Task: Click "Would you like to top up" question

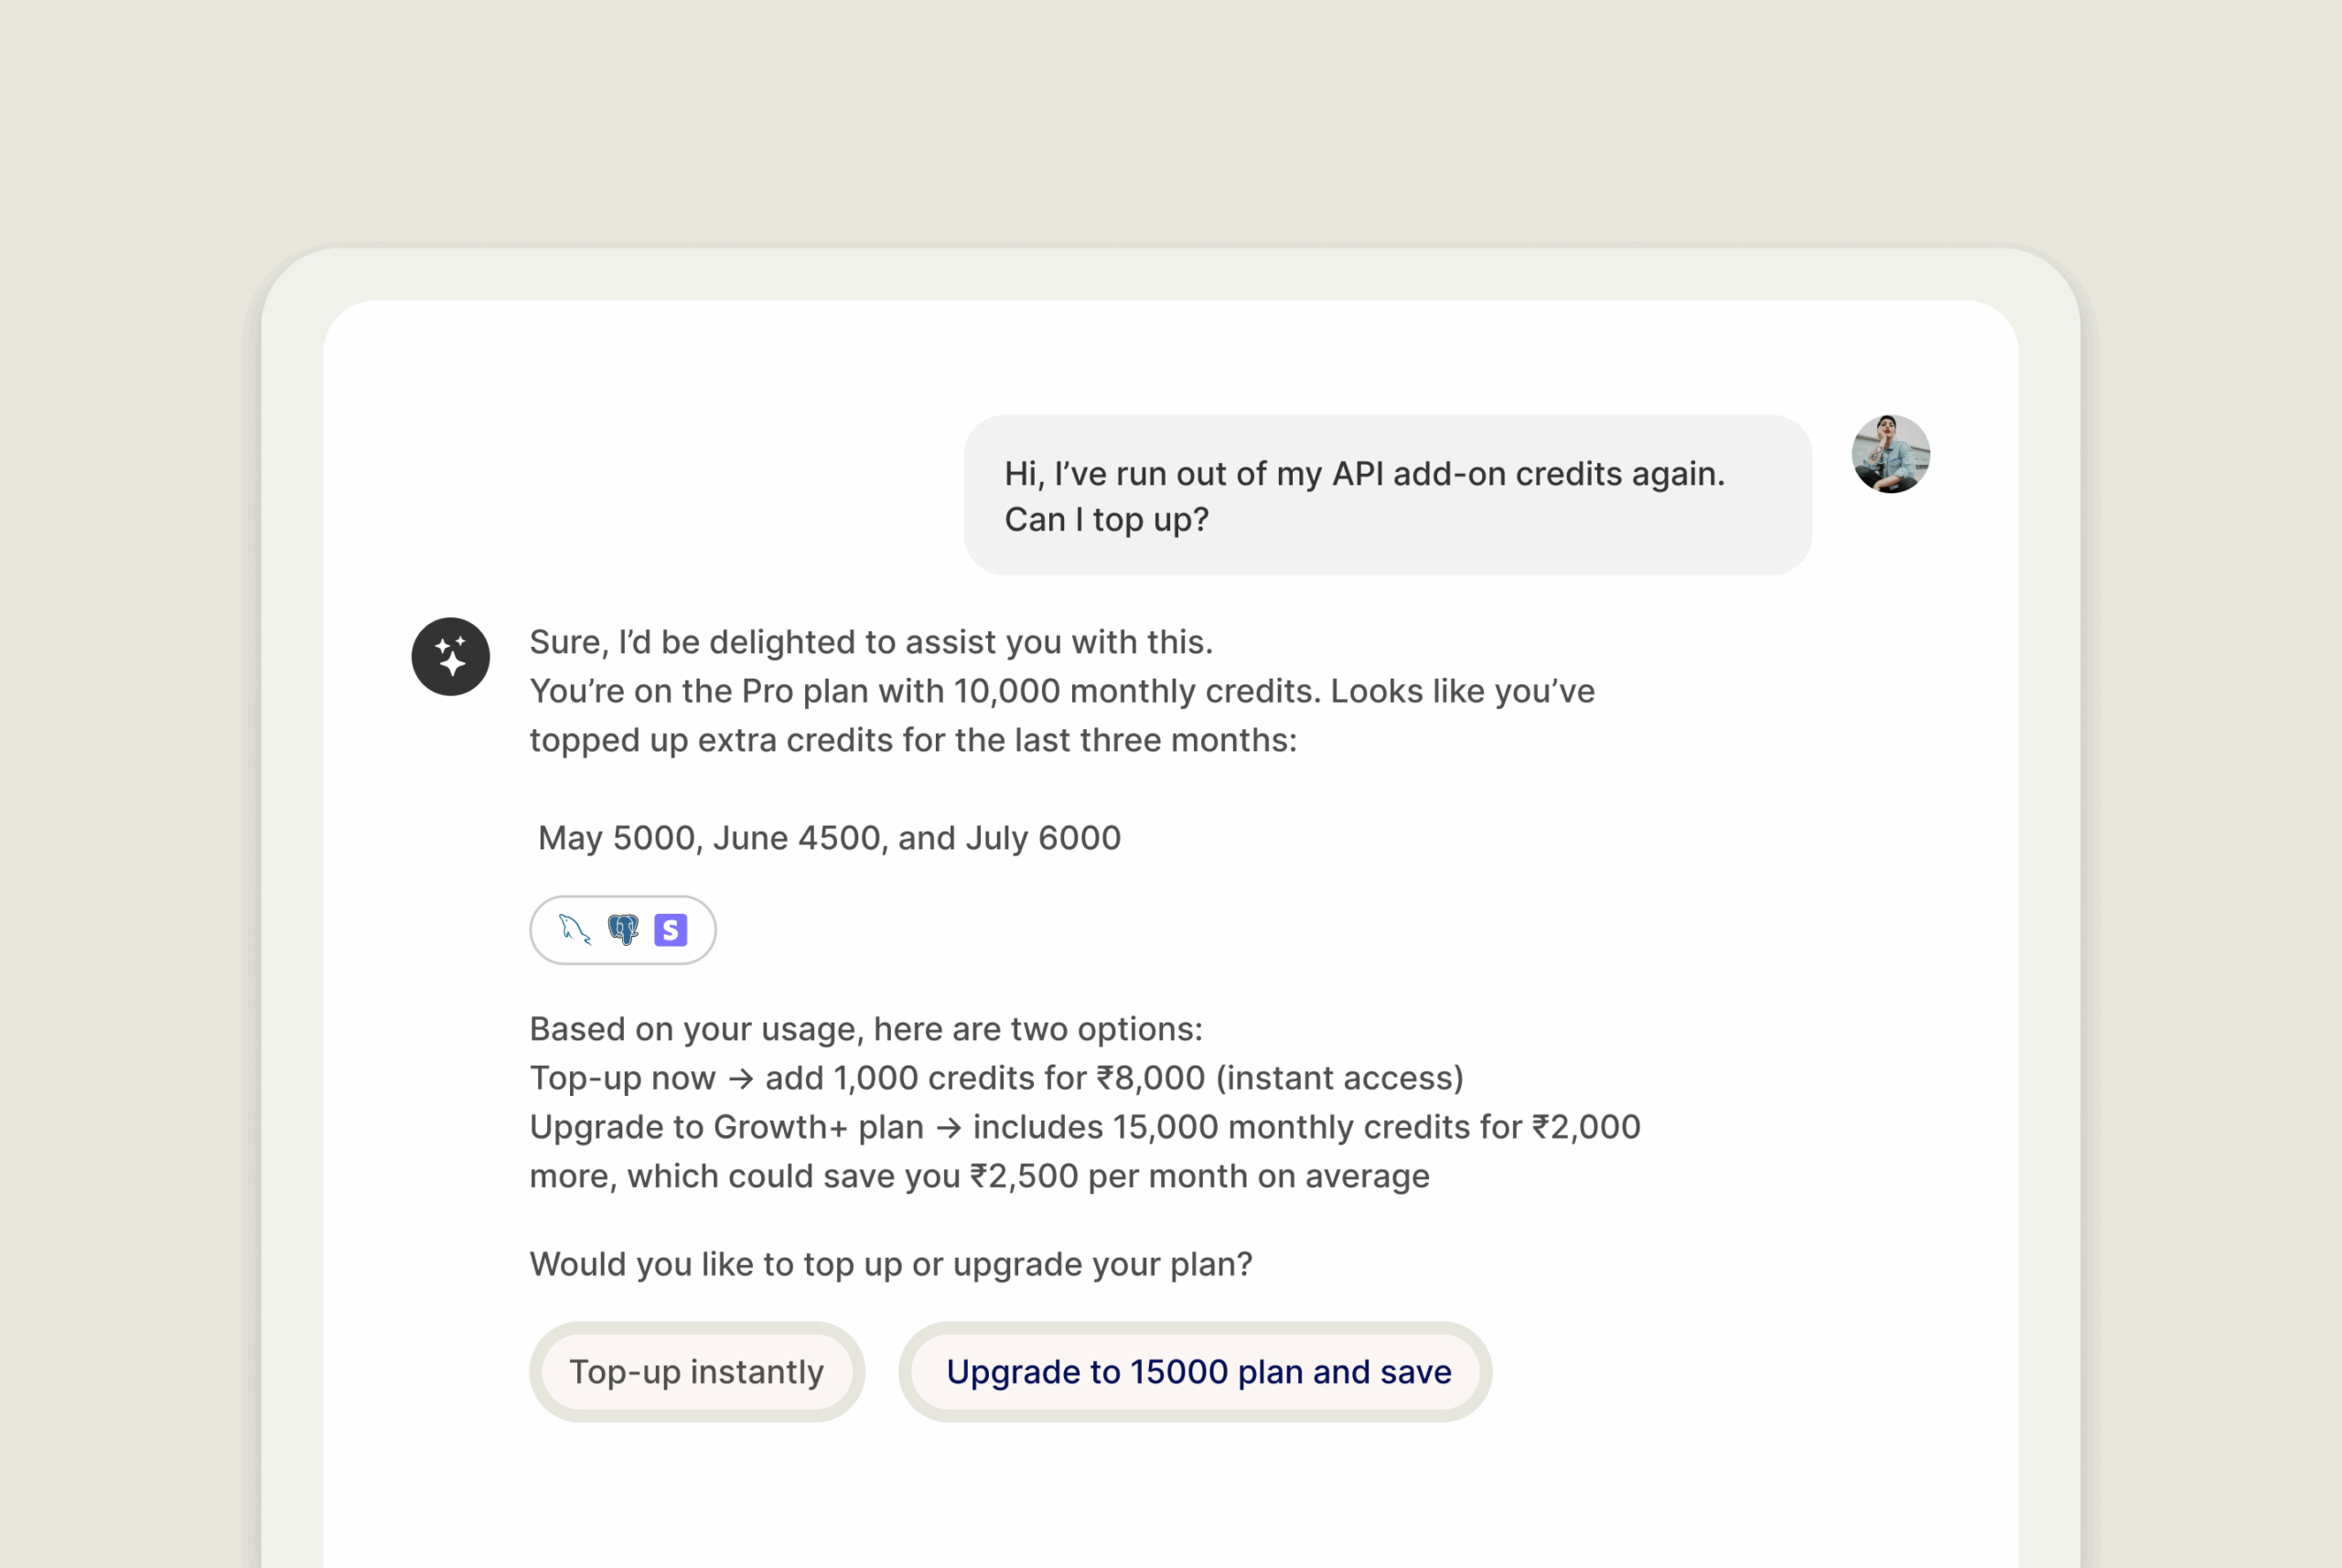Action: 890,1264
